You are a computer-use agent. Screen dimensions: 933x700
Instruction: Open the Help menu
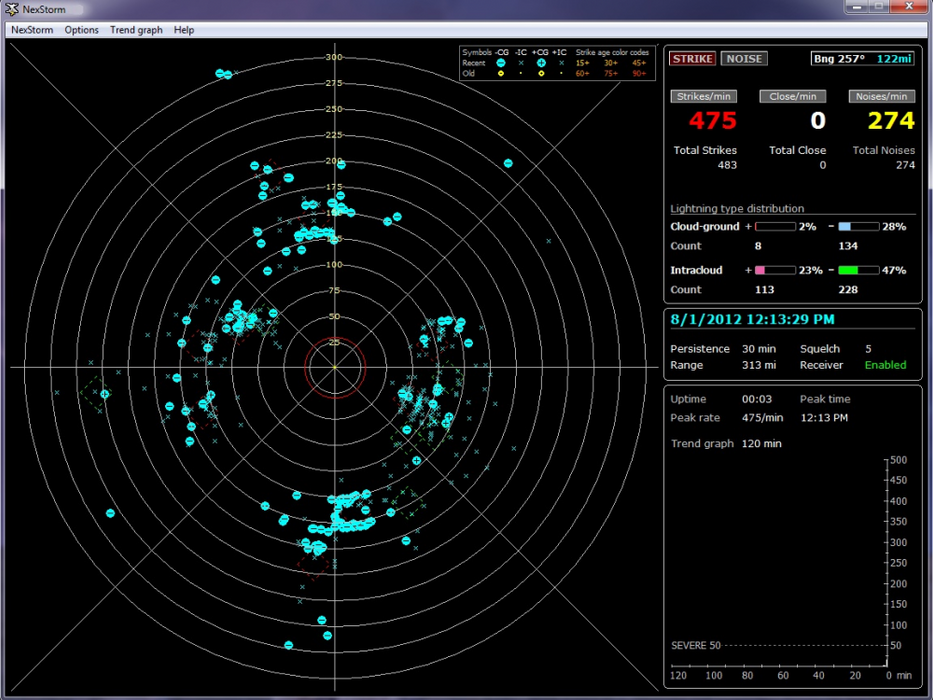(184, 30)
